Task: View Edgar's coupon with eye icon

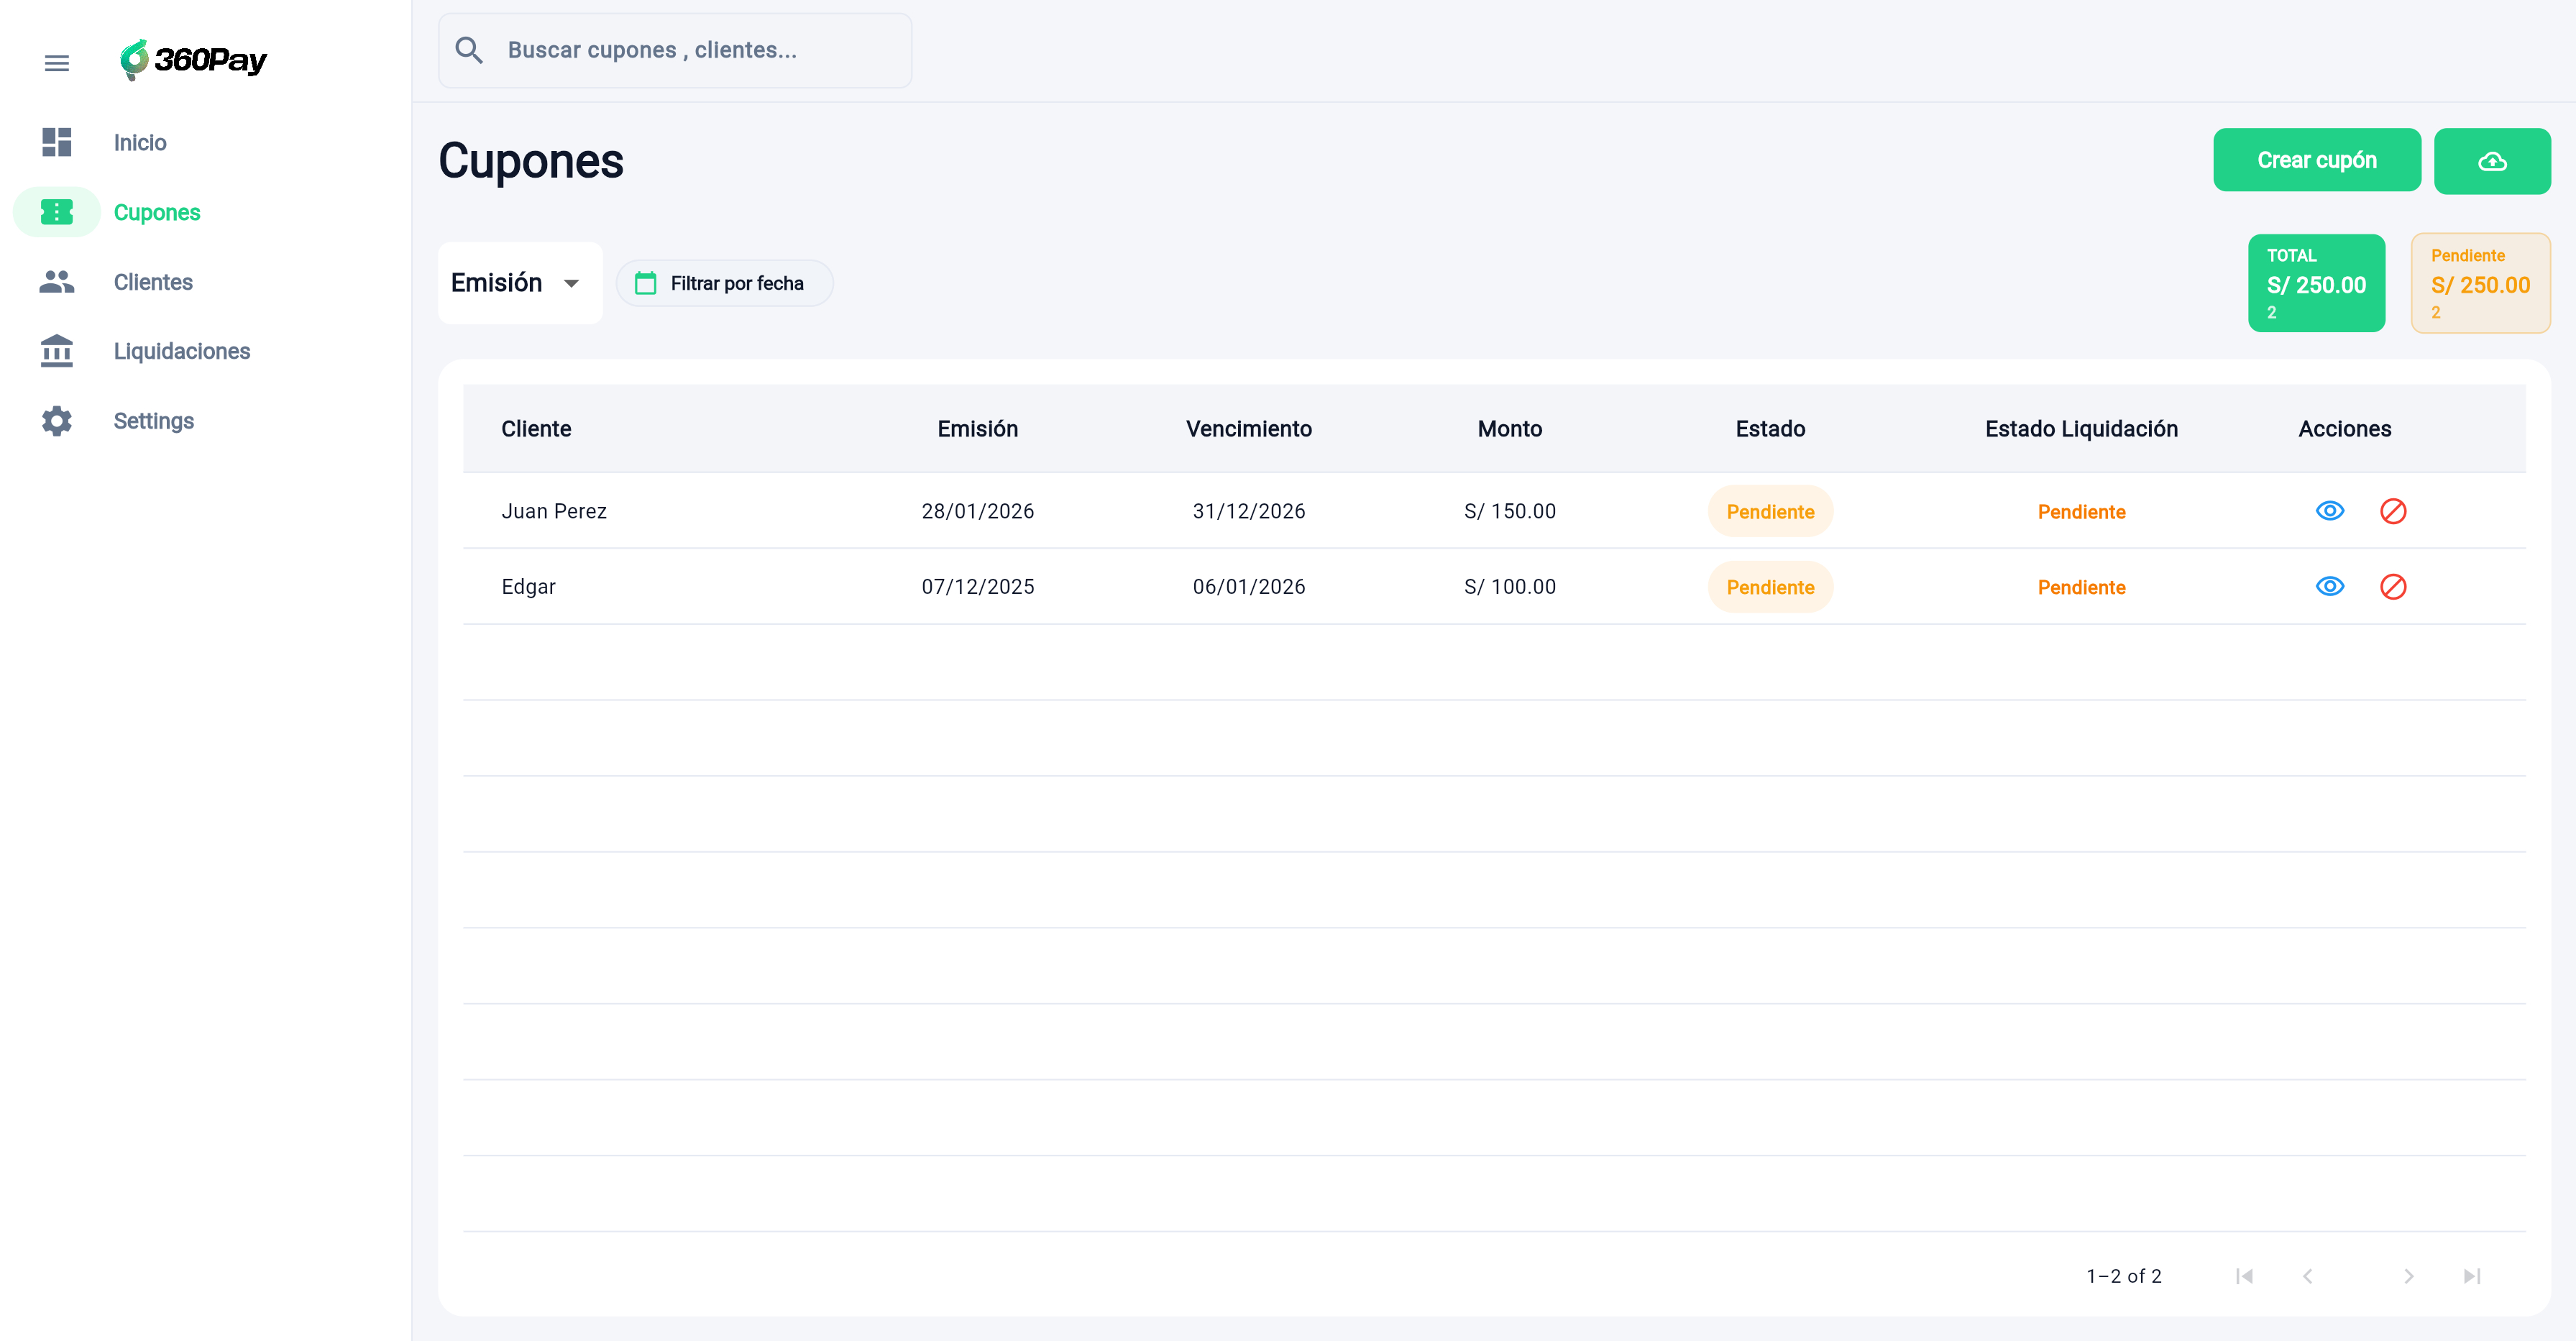Action: 2329,587
